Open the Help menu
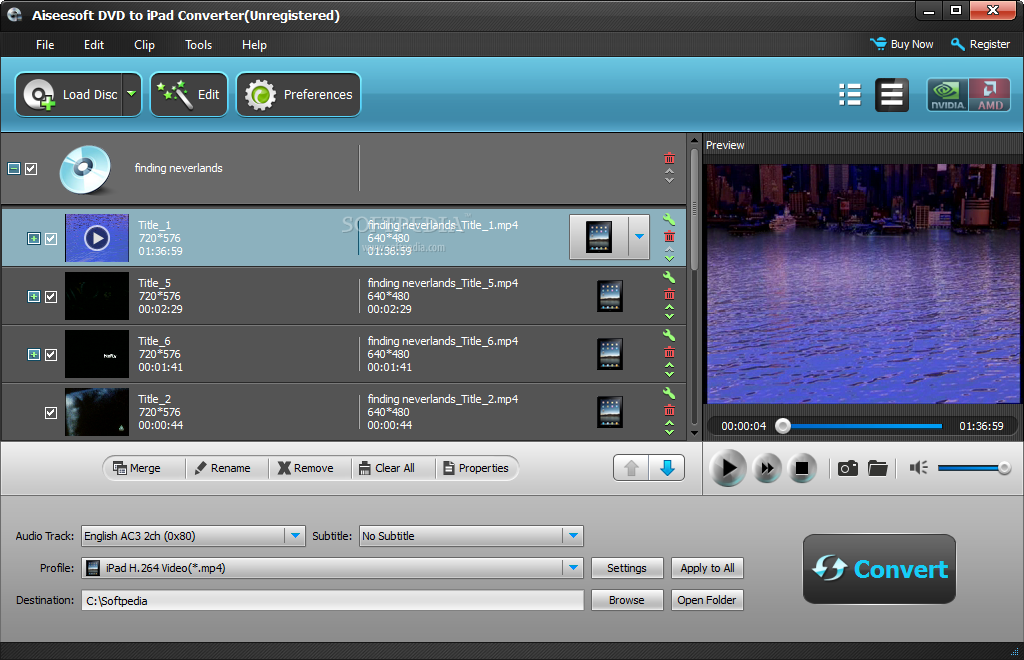Screen dimensions: 1024x660 [x=254, y=45]
